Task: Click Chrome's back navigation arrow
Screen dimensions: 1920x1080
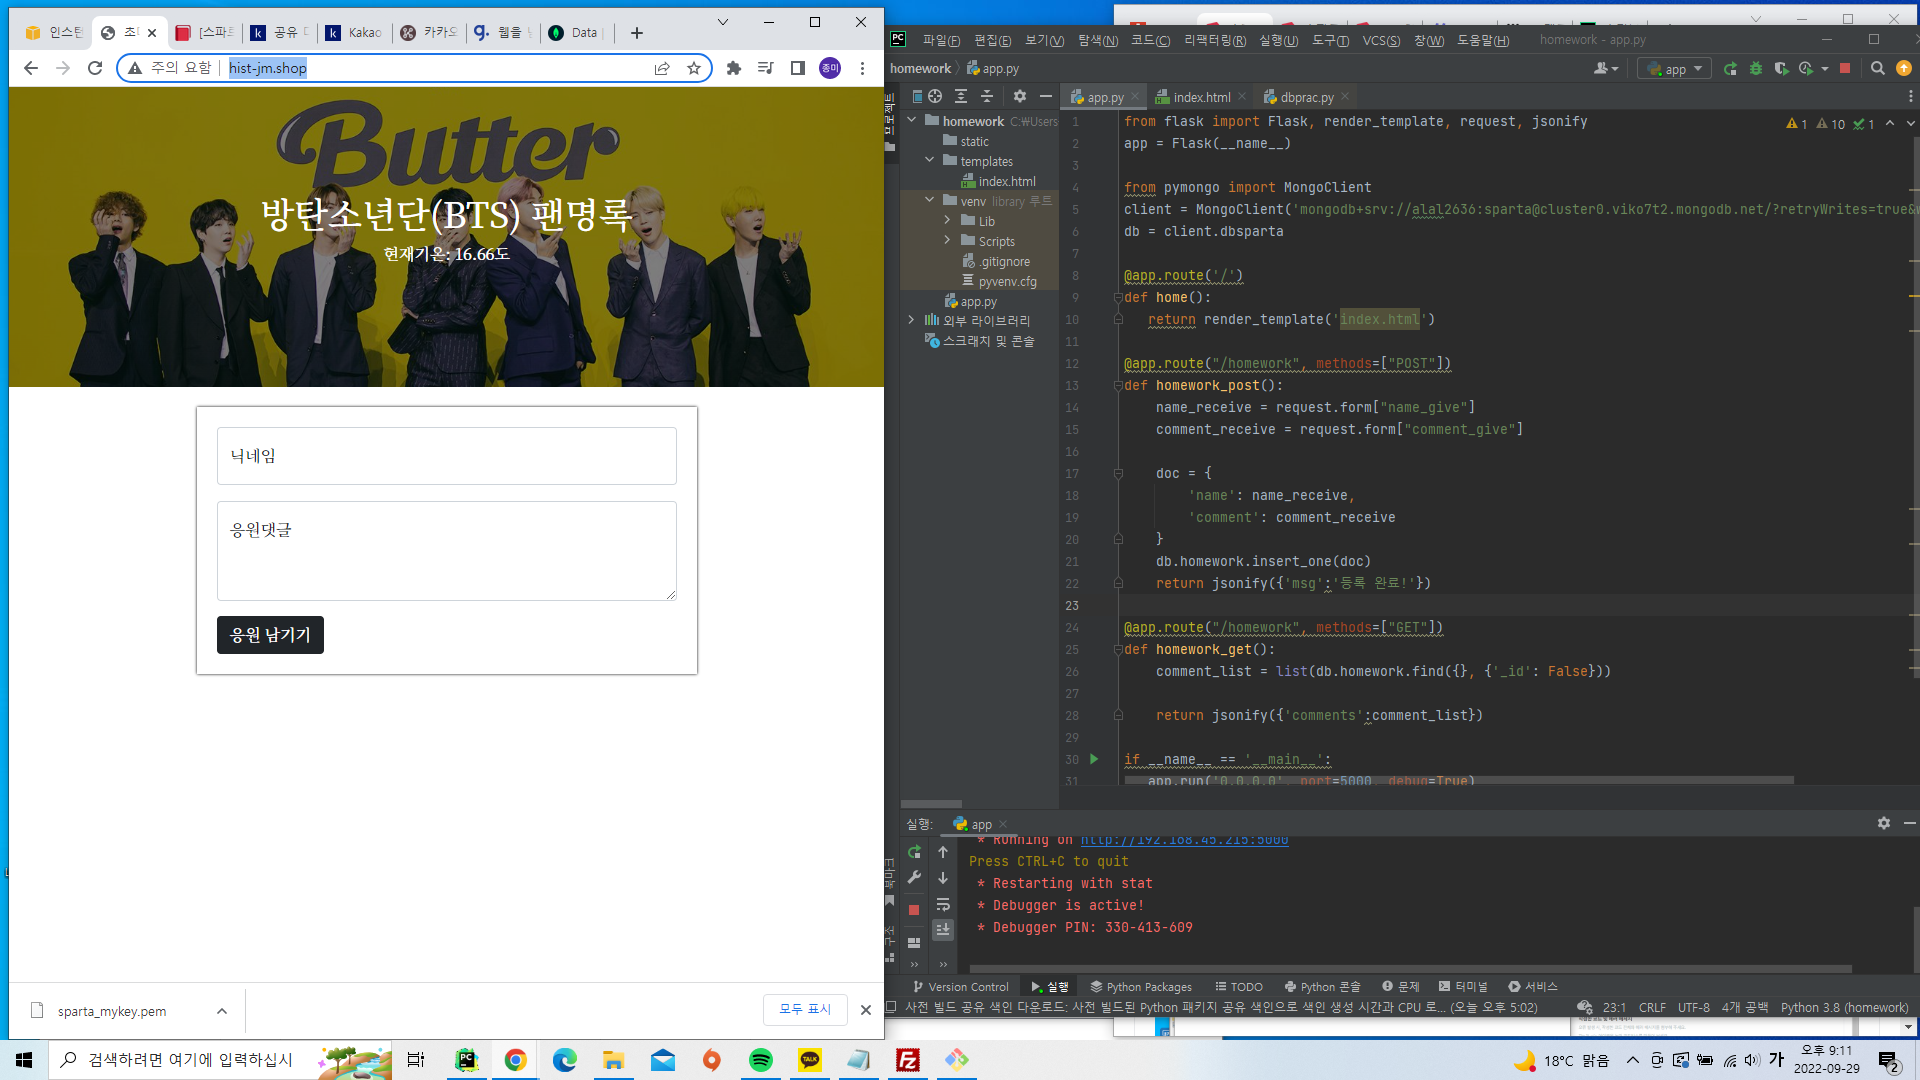Action: pyautogui.click(x=30, y=68)
